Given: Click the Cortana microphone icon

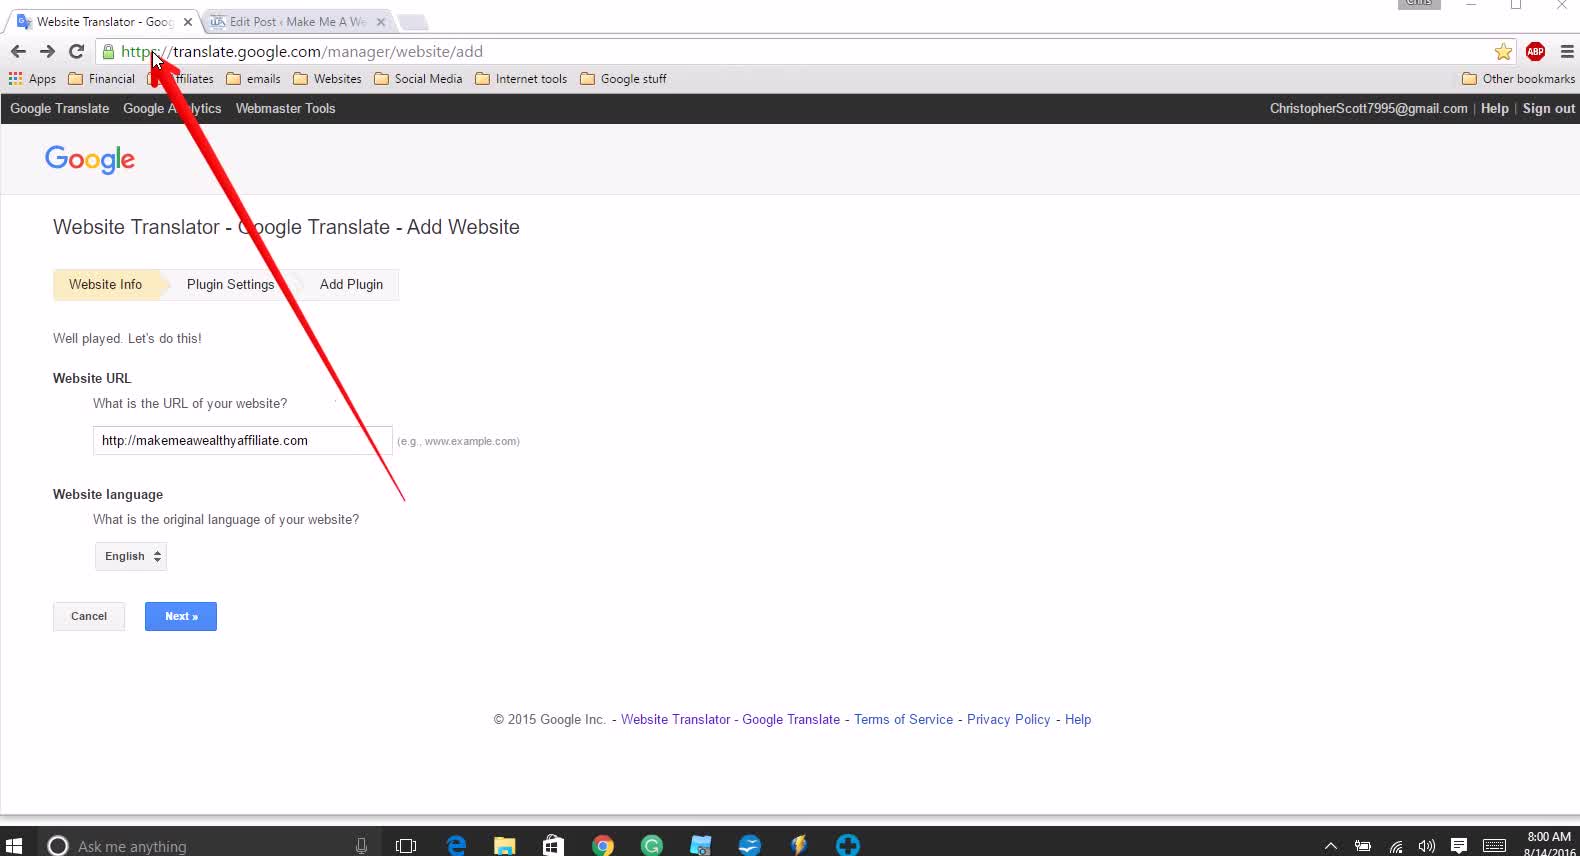Looking at the screenshot, I should (x=361, y=845).
